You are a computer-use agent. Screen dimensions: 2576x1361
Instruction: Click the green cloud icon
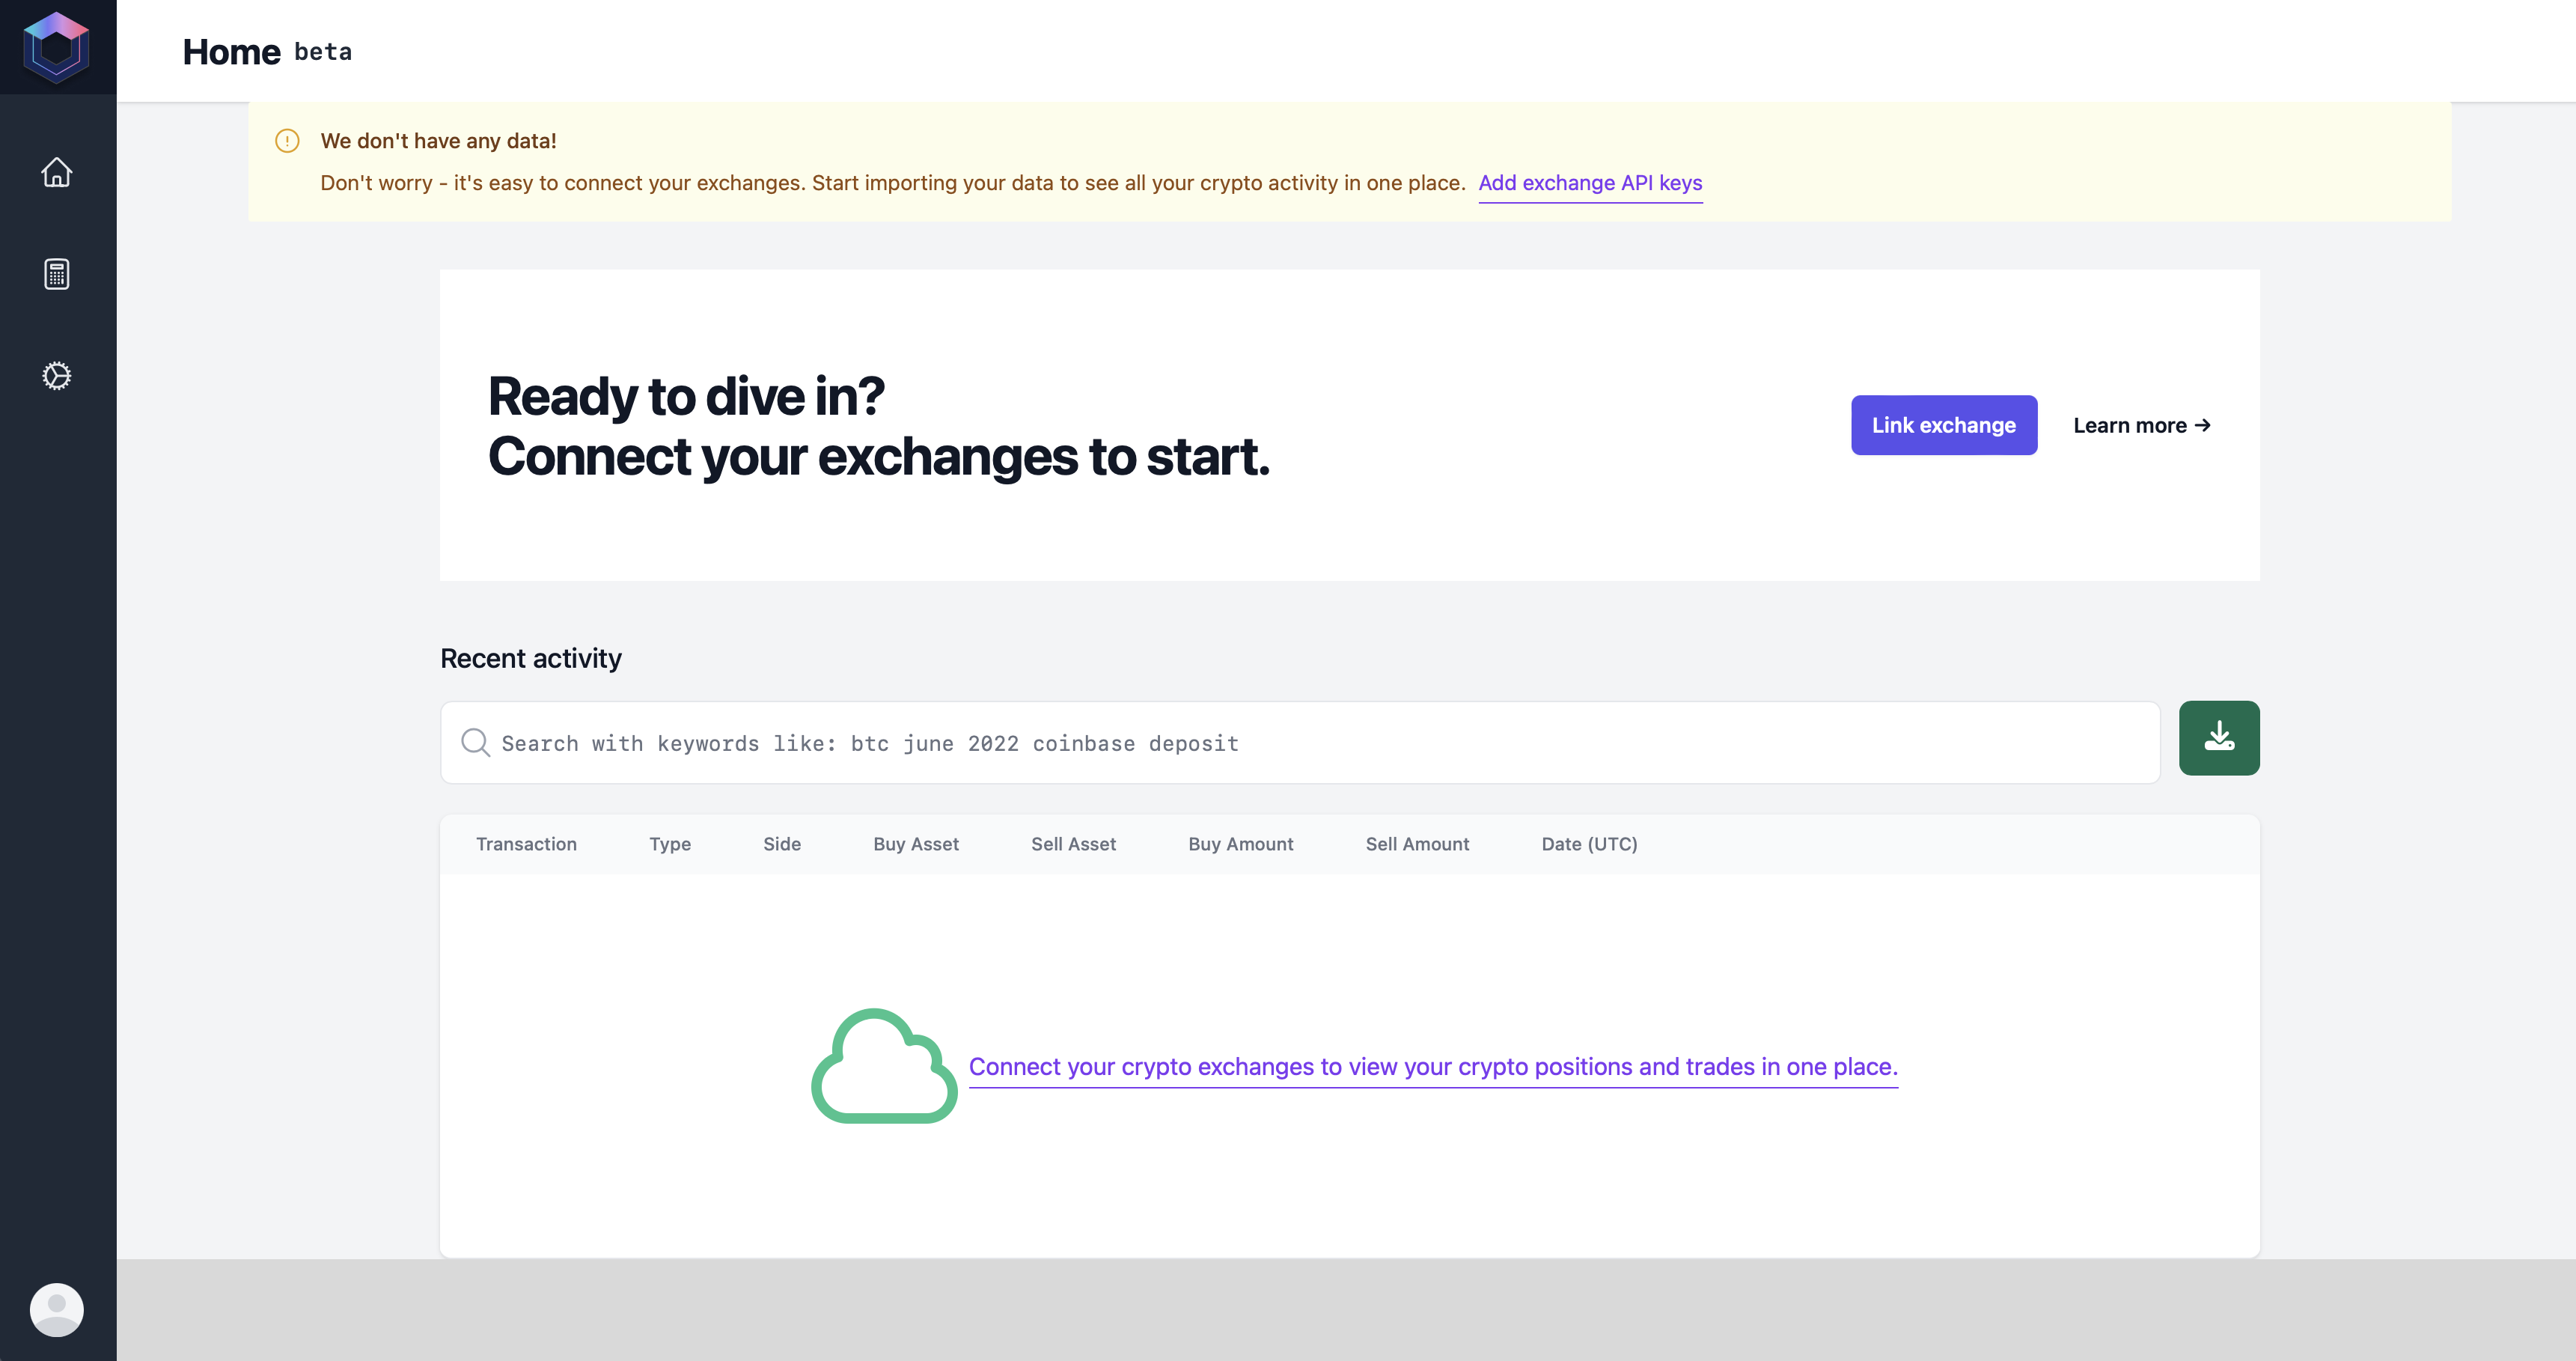[x=883, y=1066]
